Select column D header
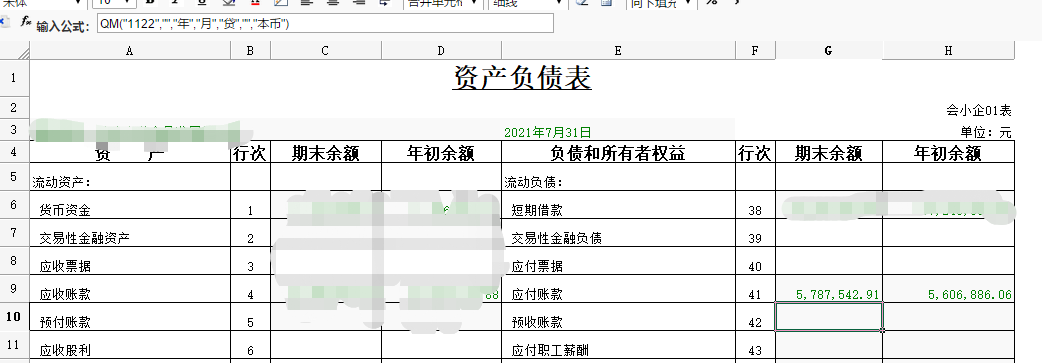The width and height of the screenshot is (1042, 363). [441, 51]
